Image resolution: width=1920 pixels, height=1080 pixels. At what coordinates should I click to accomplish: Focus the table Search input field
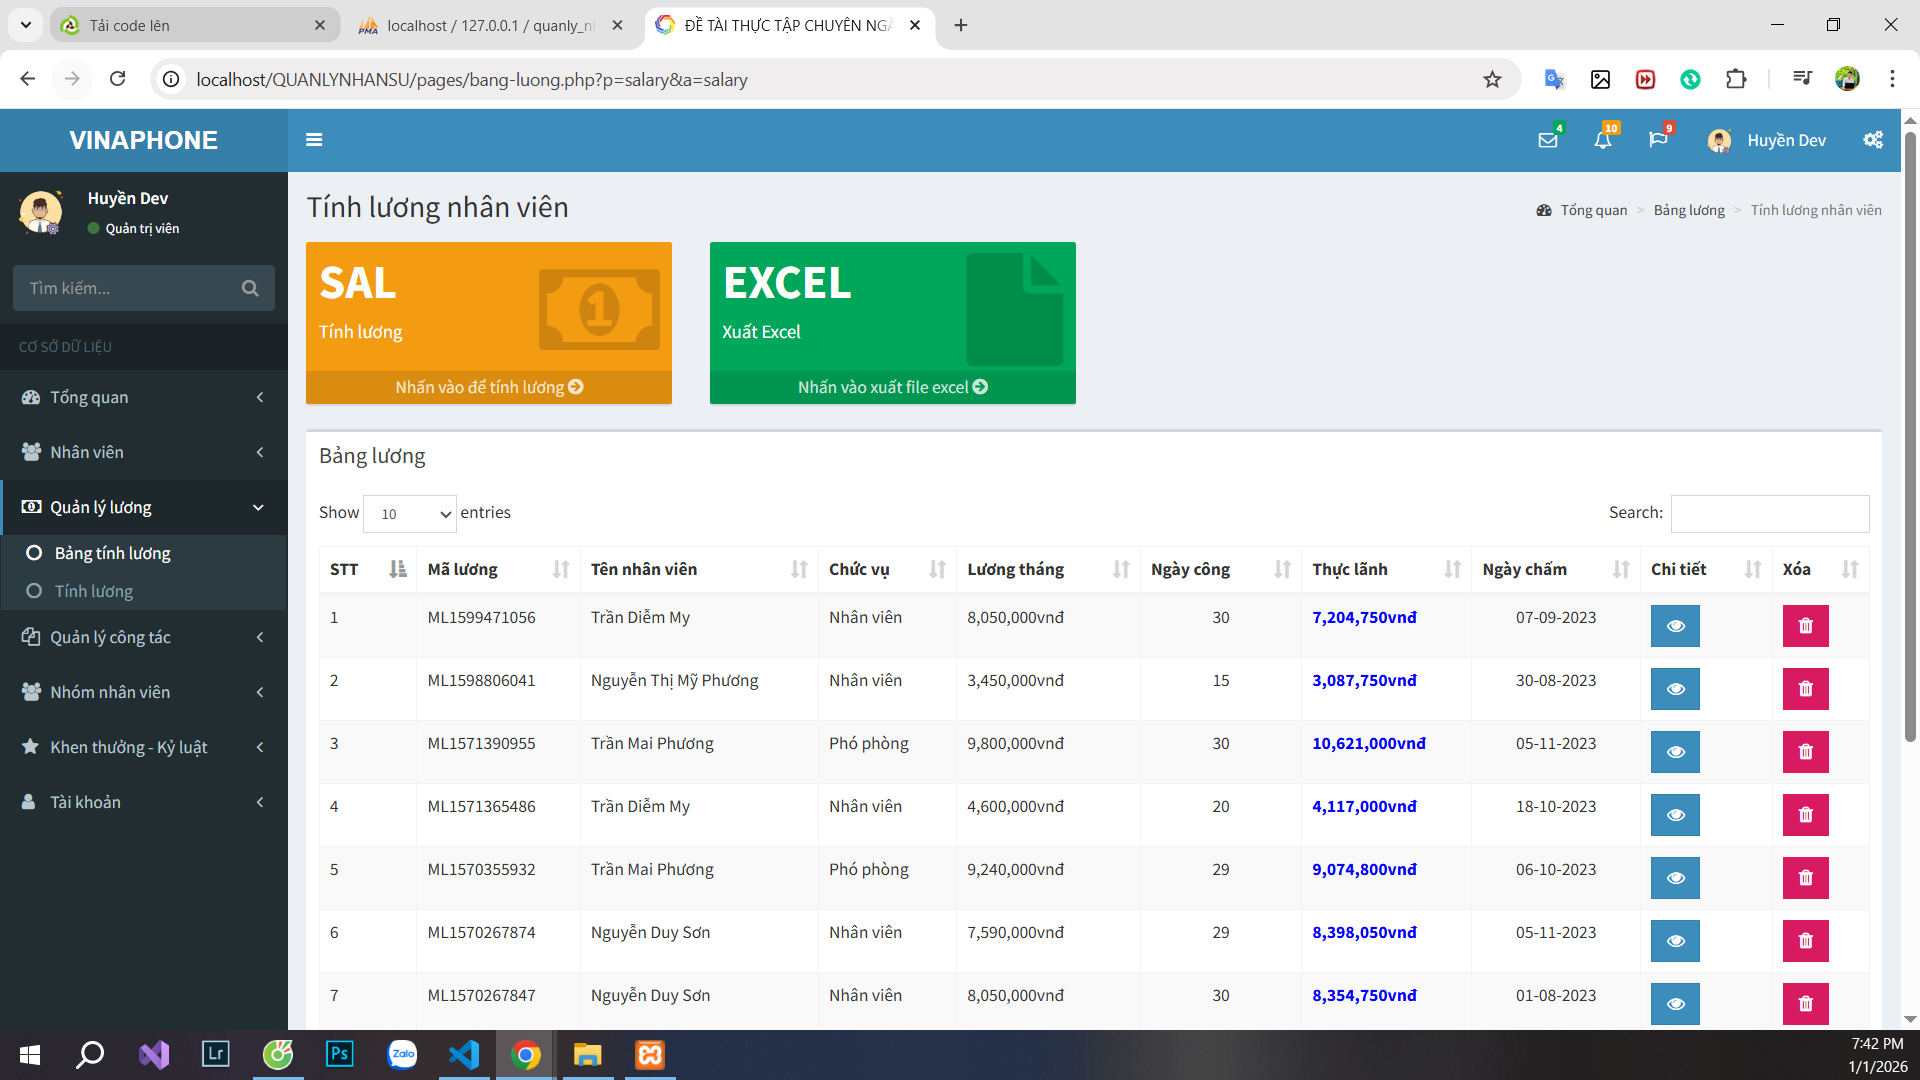tap(1770, 514)
